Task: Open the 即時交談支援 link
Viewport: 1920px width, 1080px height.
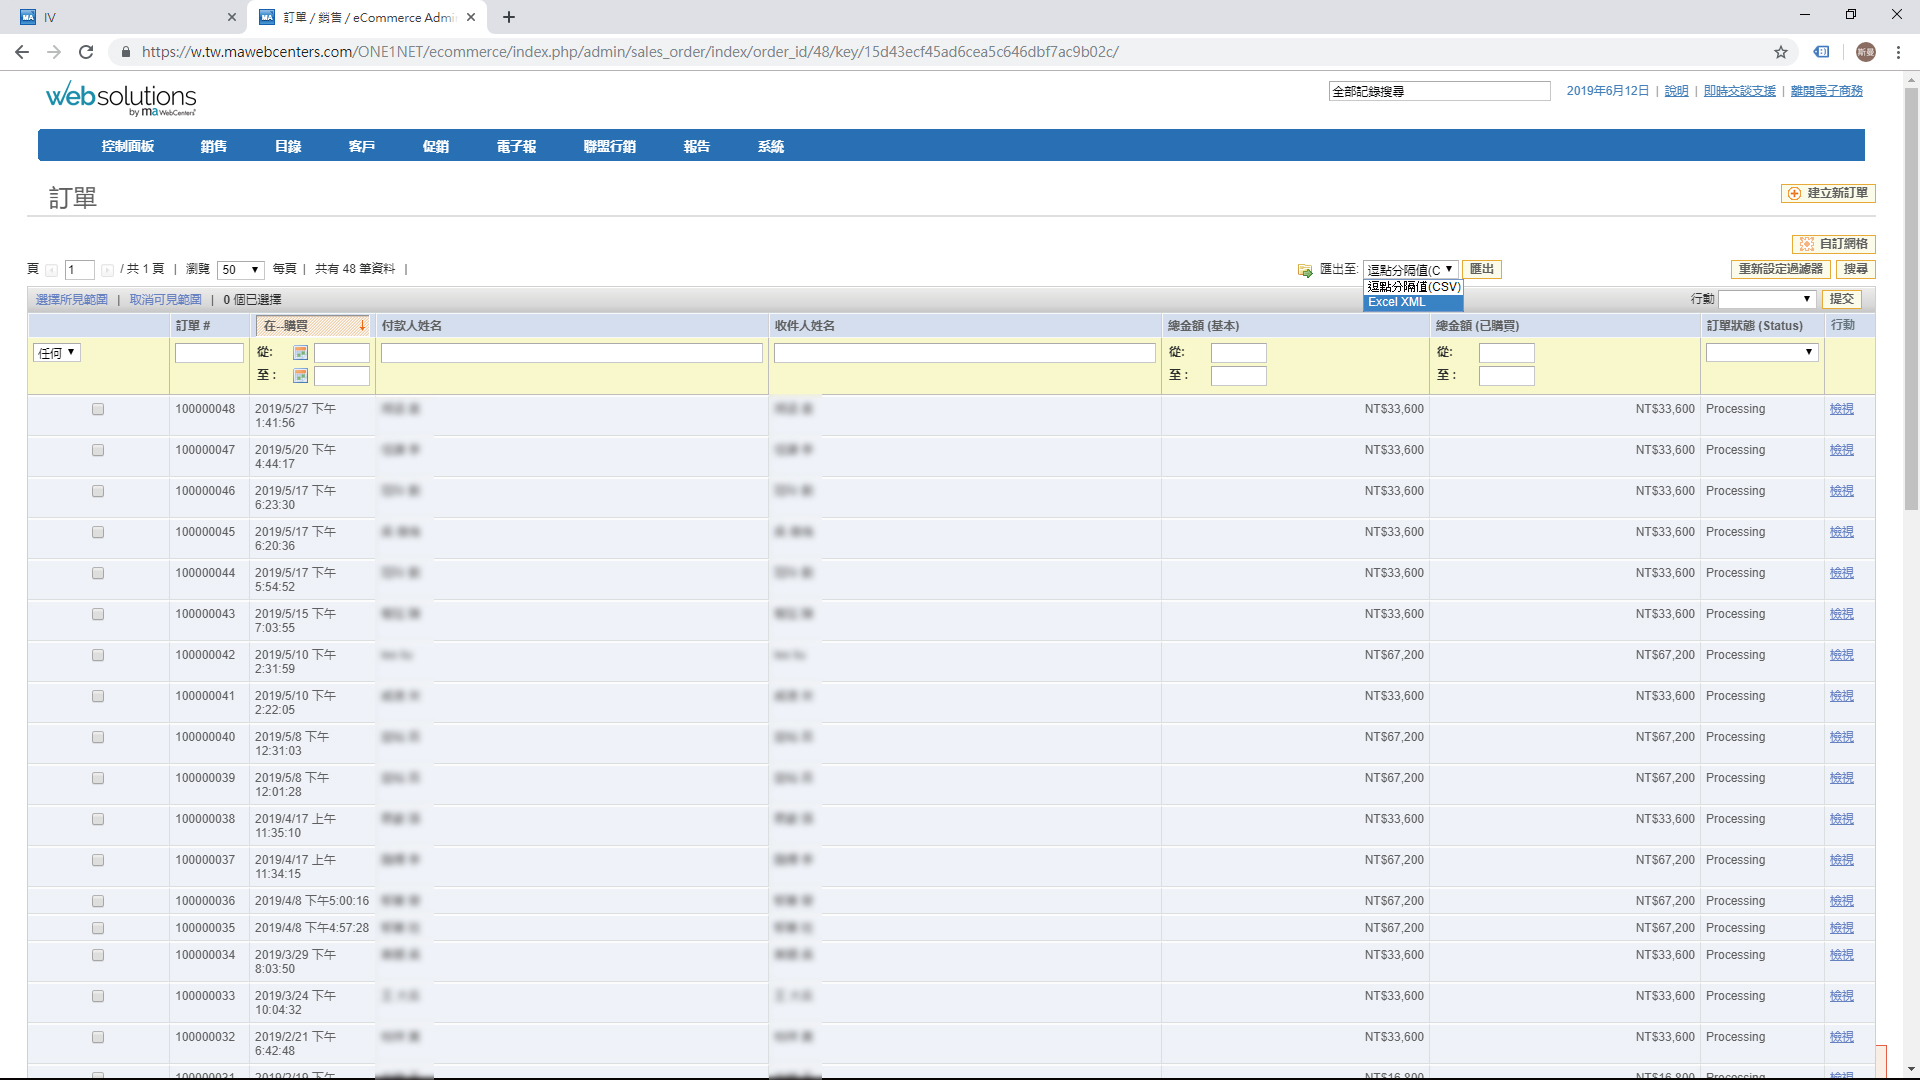Action: [x=1740, y=91]
